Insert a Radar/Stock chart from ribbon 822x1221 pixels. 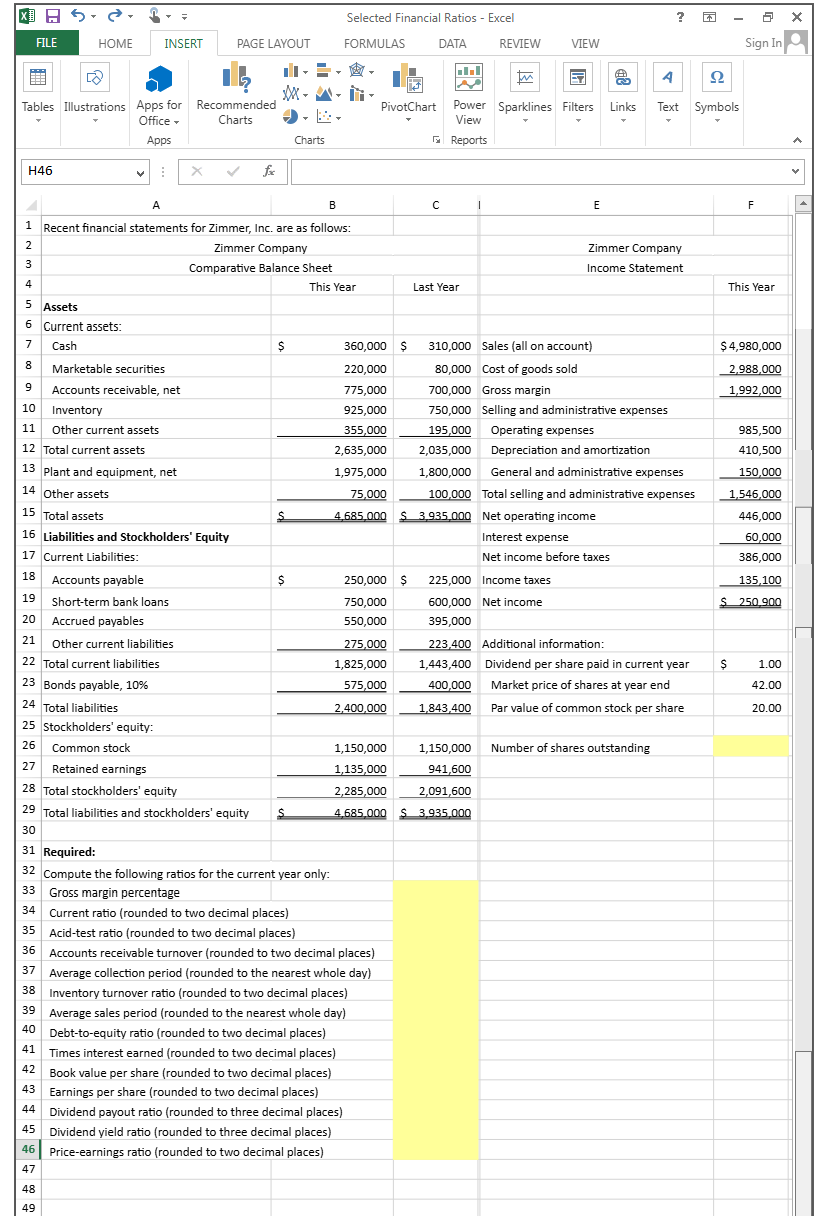coord(358,72)
